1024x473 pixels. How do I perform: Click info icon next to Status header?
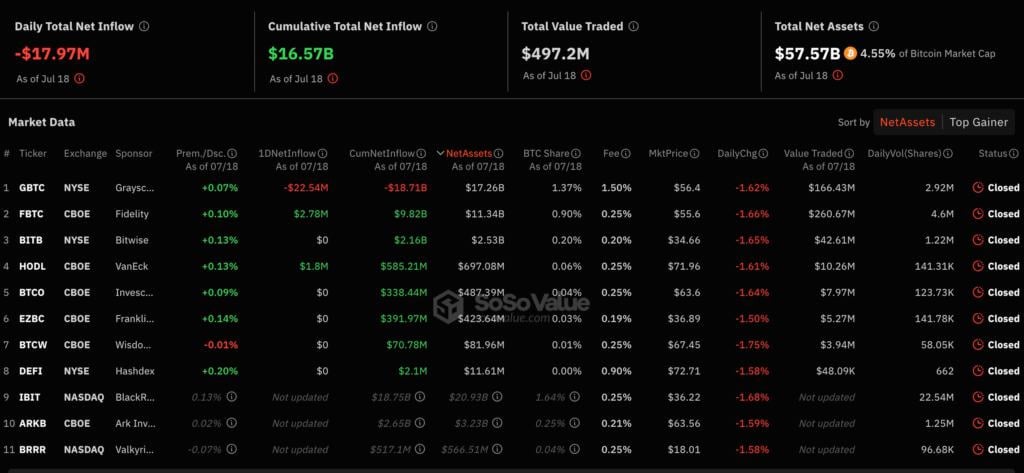(x=1014, y=154)
